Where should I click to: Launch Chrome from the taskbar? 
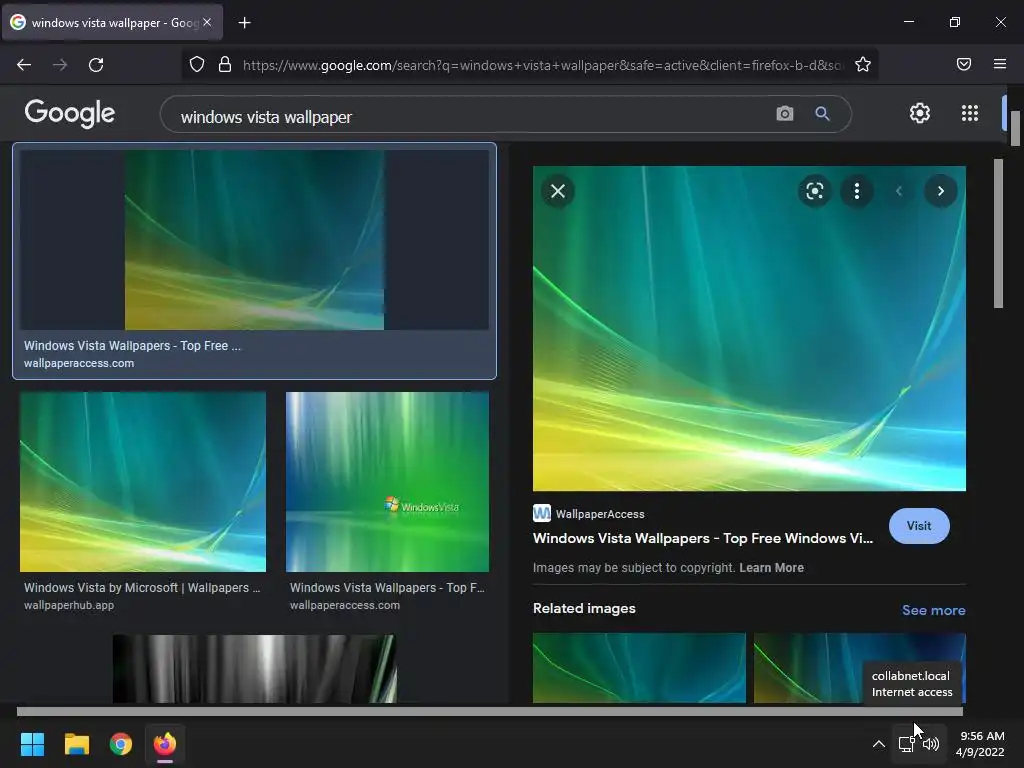point(121,744)
